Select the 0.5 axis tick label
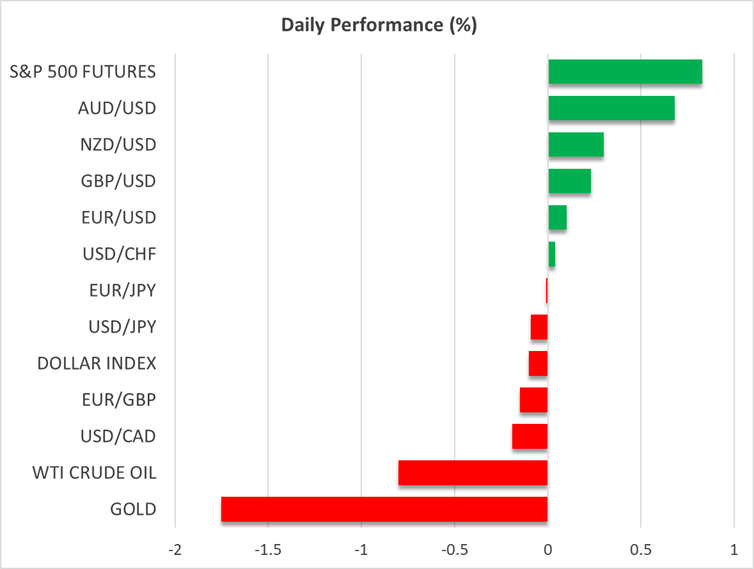Screen dimensions: 754x569 (x=641, y=549)
